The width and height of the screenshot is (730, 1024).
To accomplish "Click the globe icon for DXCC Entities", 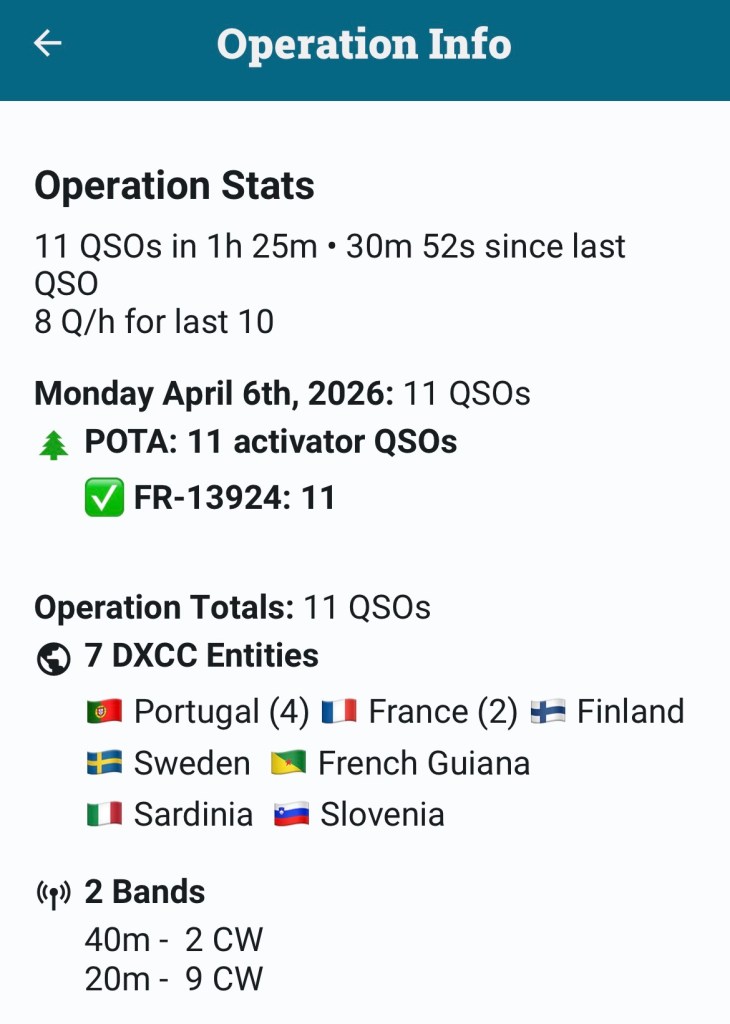I will 54,659.
